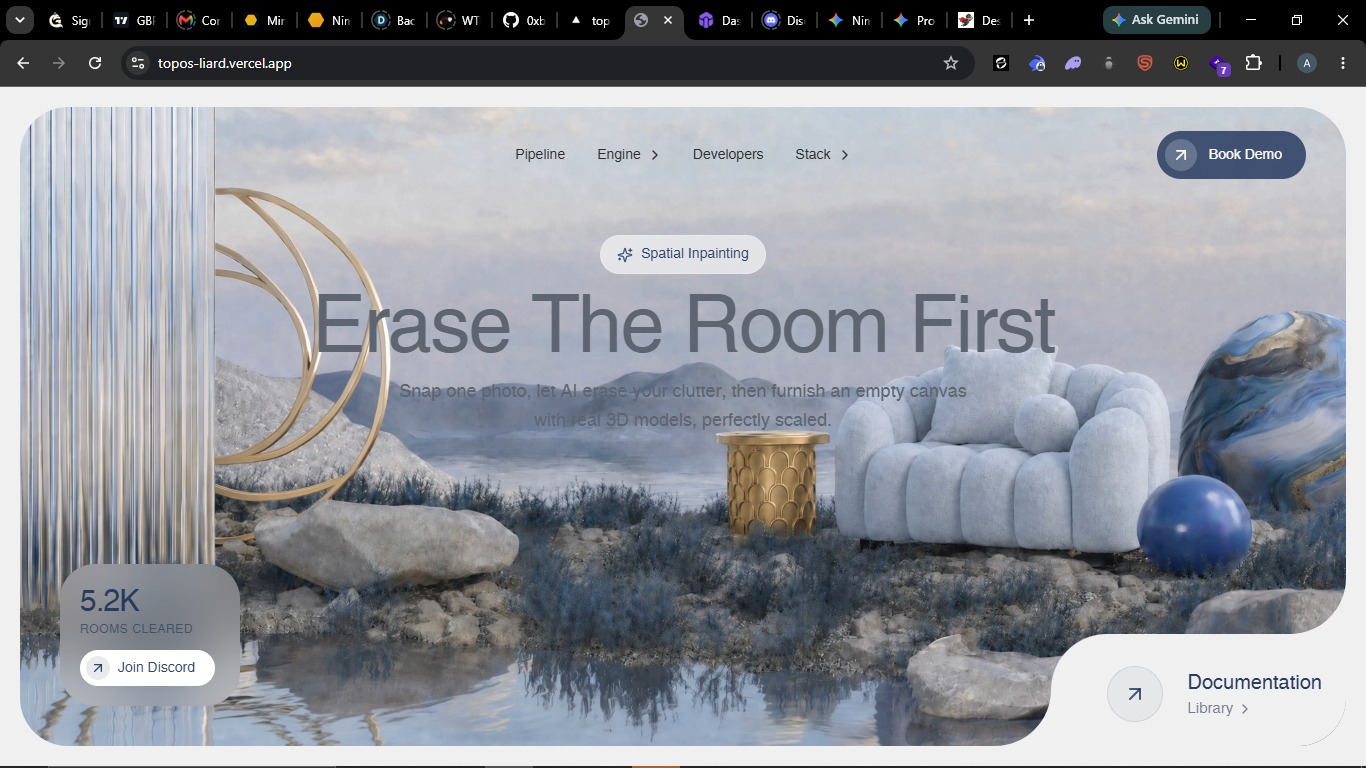This screenshot has width=1366, height=768.
Task: Open the black-and-white square extension icon
Action: click(x=1001, y=63)
